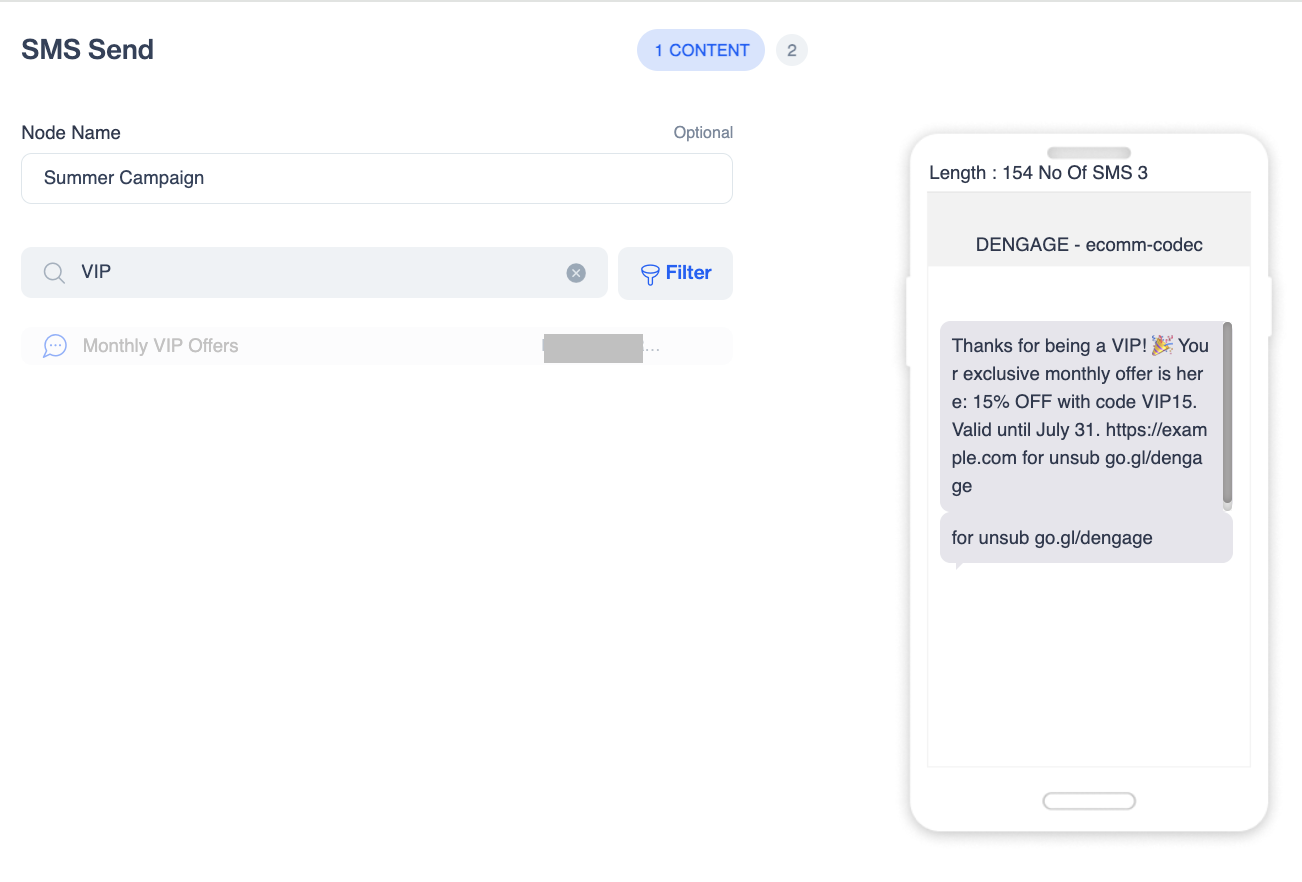Go to step 2 of SMS Send
This screenshot has height=882, width=1302.
coord(791,50)
